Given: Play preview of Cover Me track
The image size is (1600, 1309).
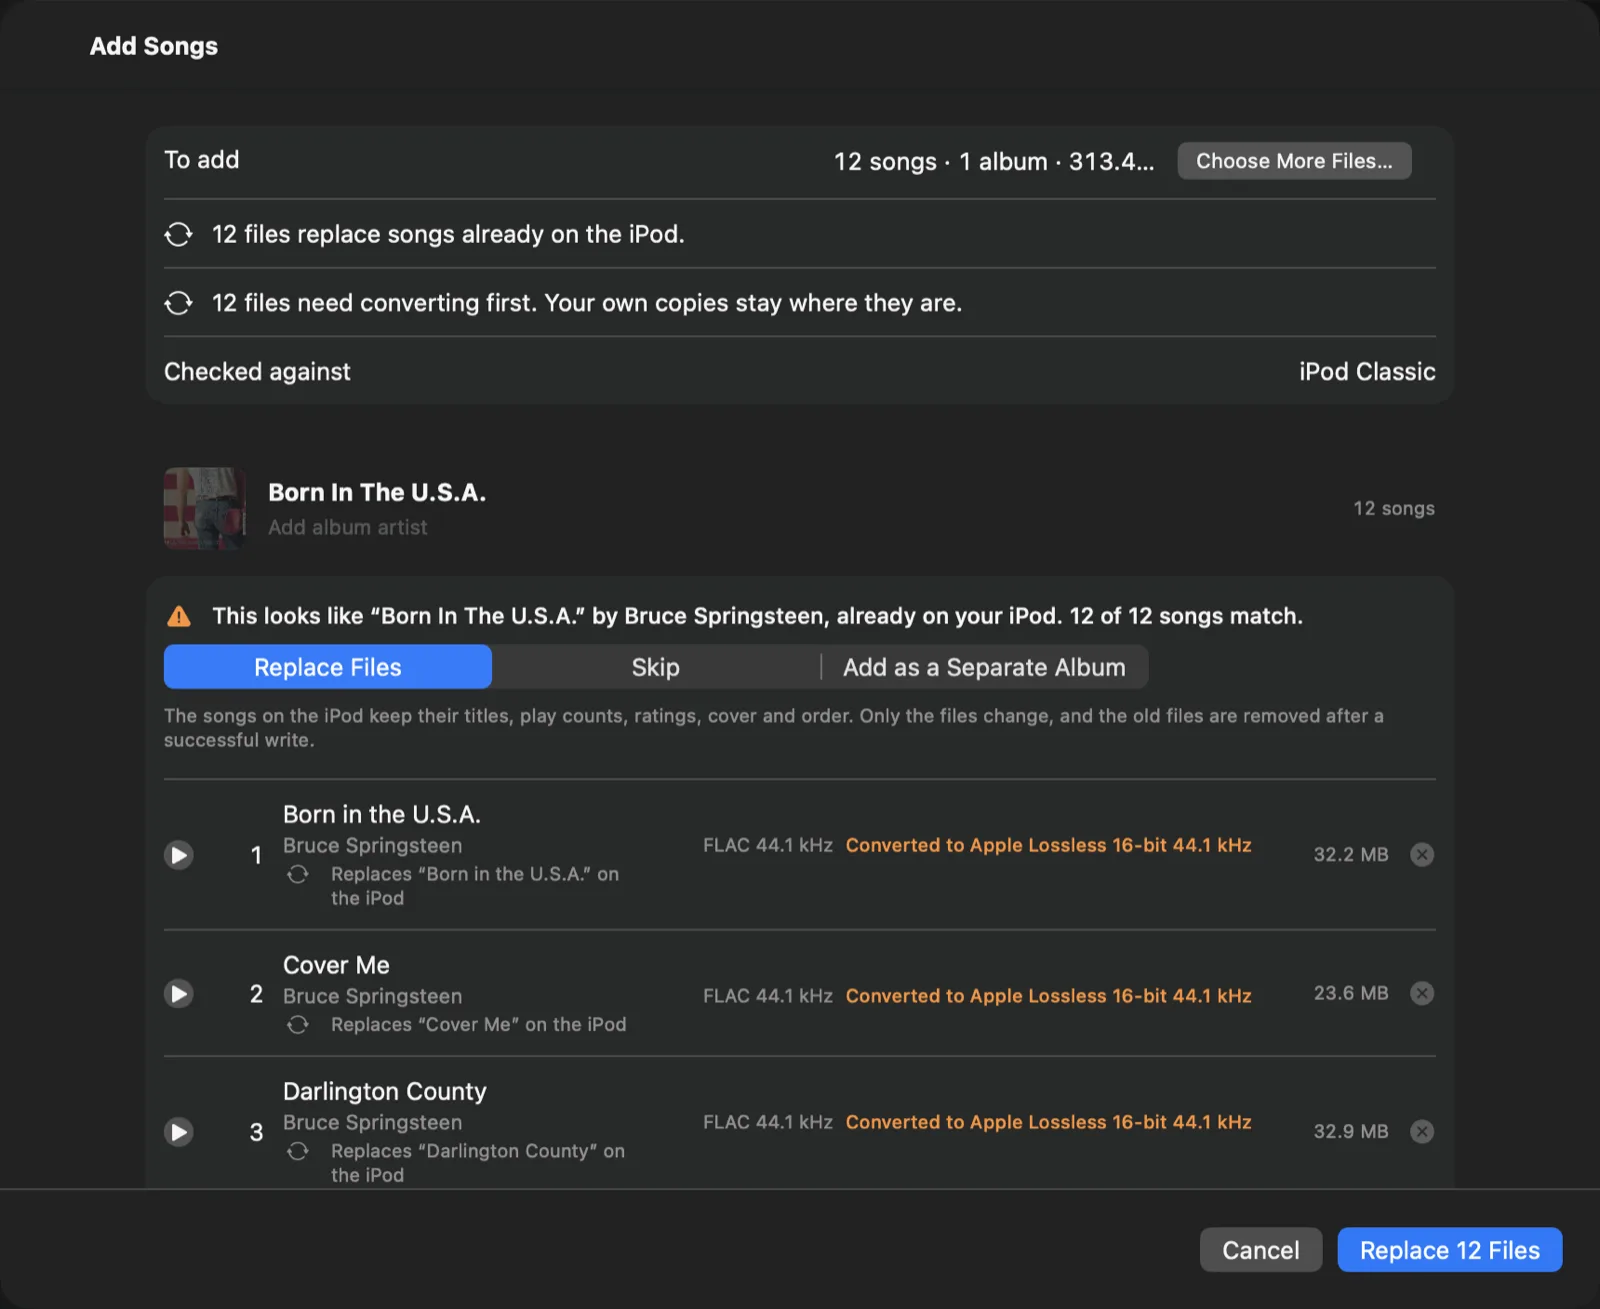Looking at the screenshot, I should click(x=179, y=994).
